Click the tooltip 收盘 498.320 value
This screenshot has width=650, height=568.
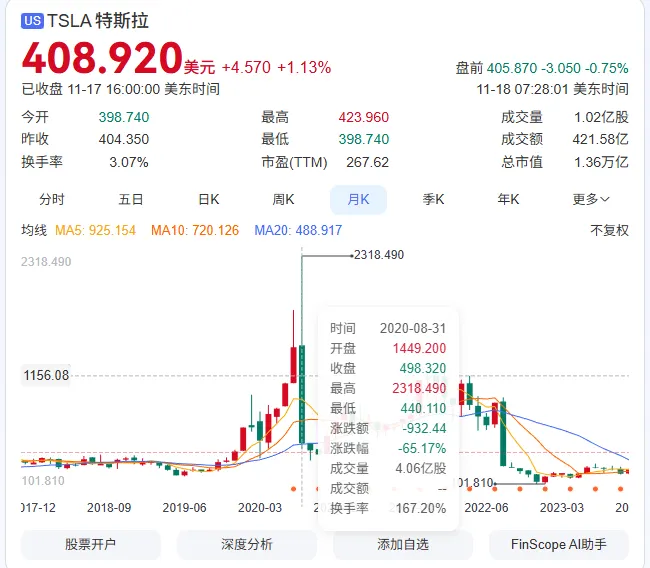tap(423, 368)
